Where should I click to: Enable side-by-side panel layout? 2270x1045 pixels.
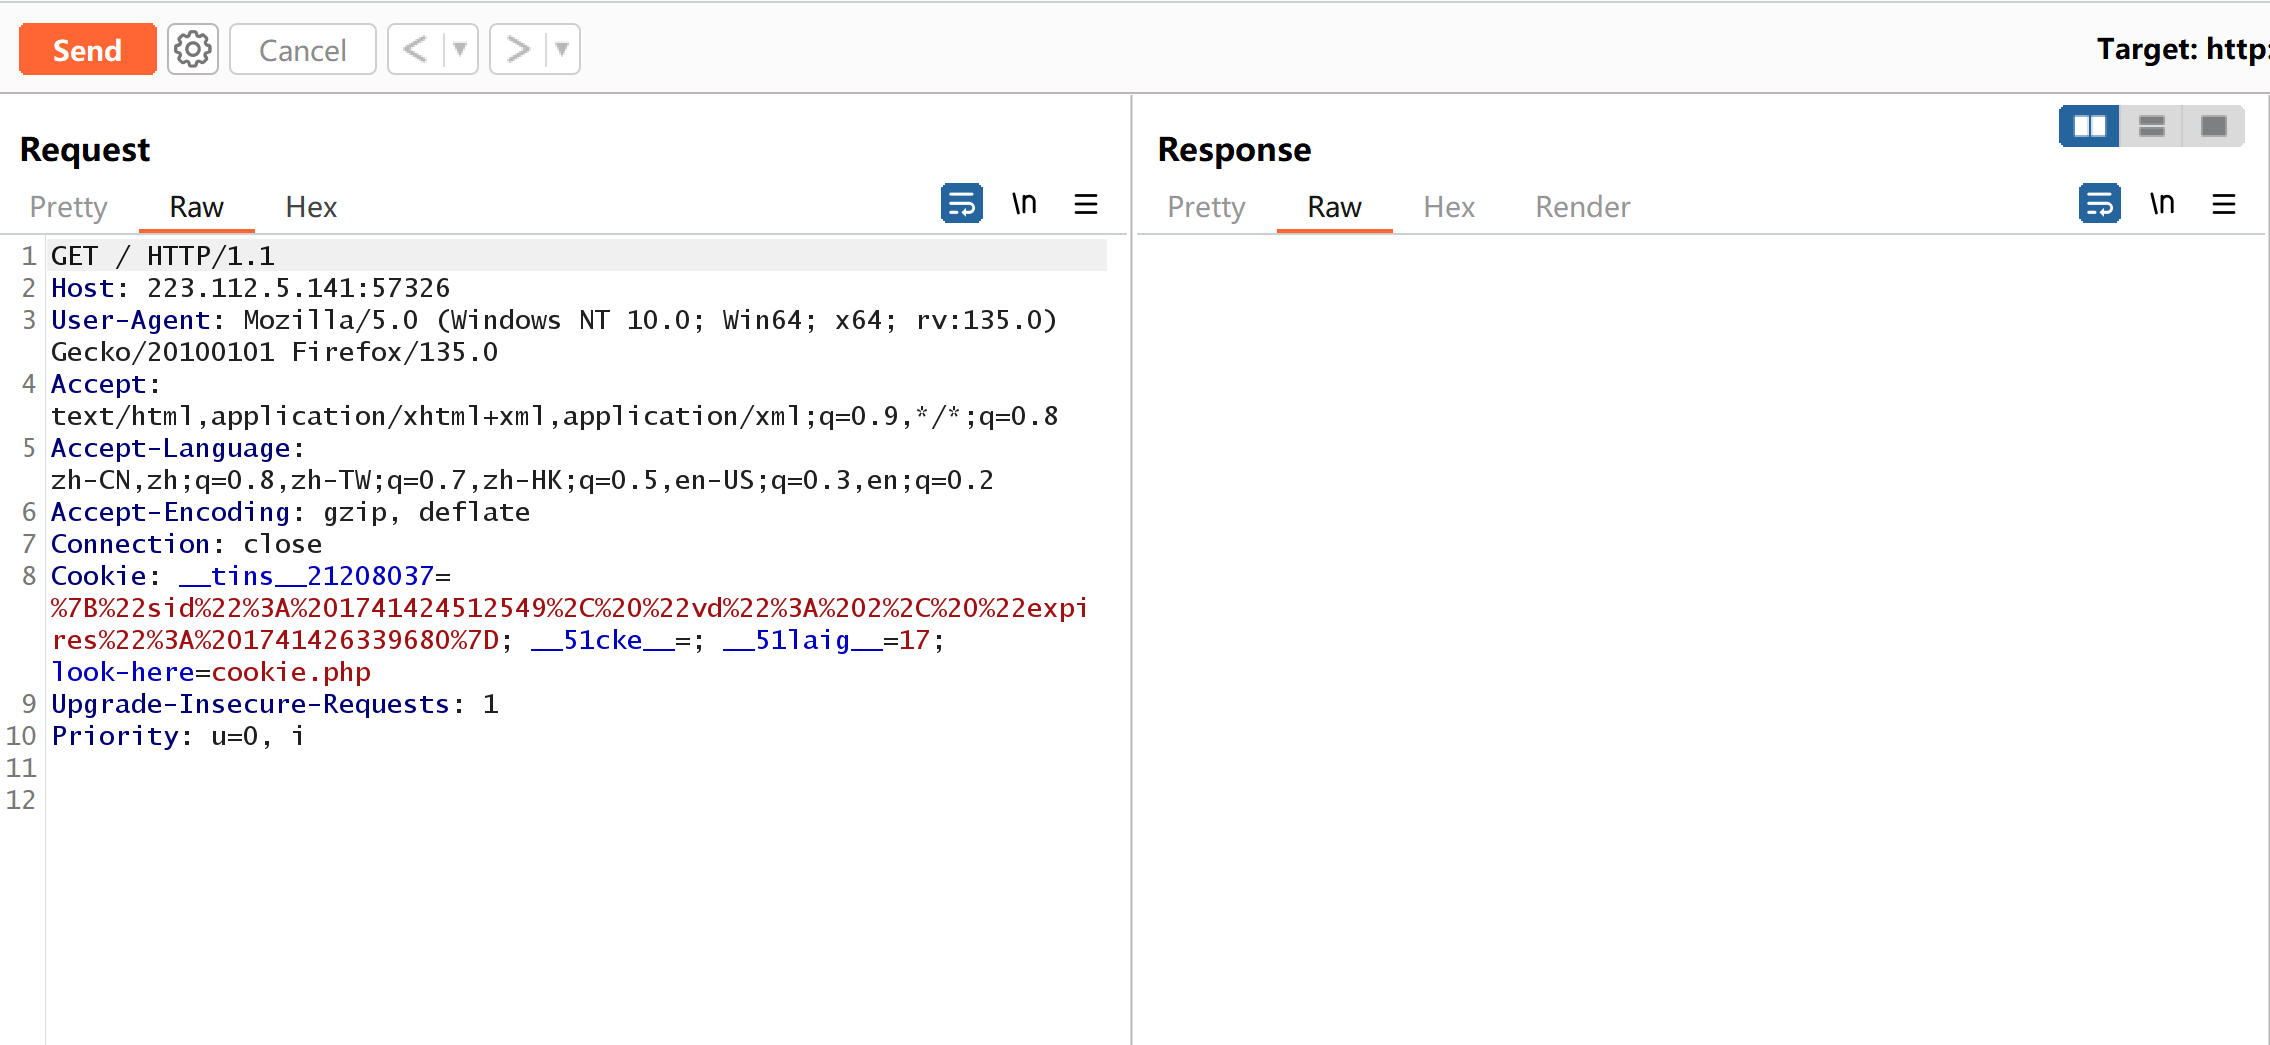pyautogui.click(x=2089, y=126)
